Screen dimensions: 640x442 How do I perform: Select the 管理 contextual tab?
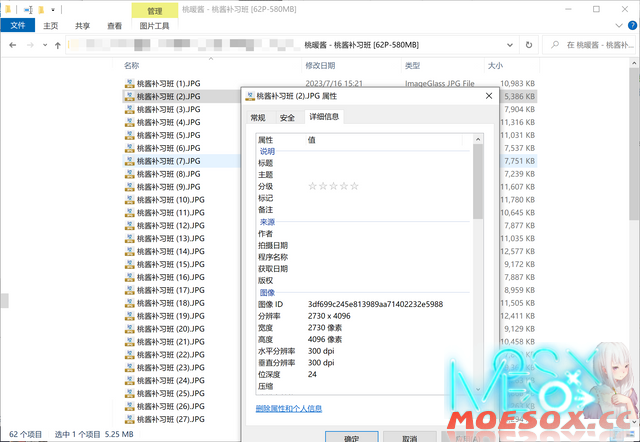click(x=155, y=11)
